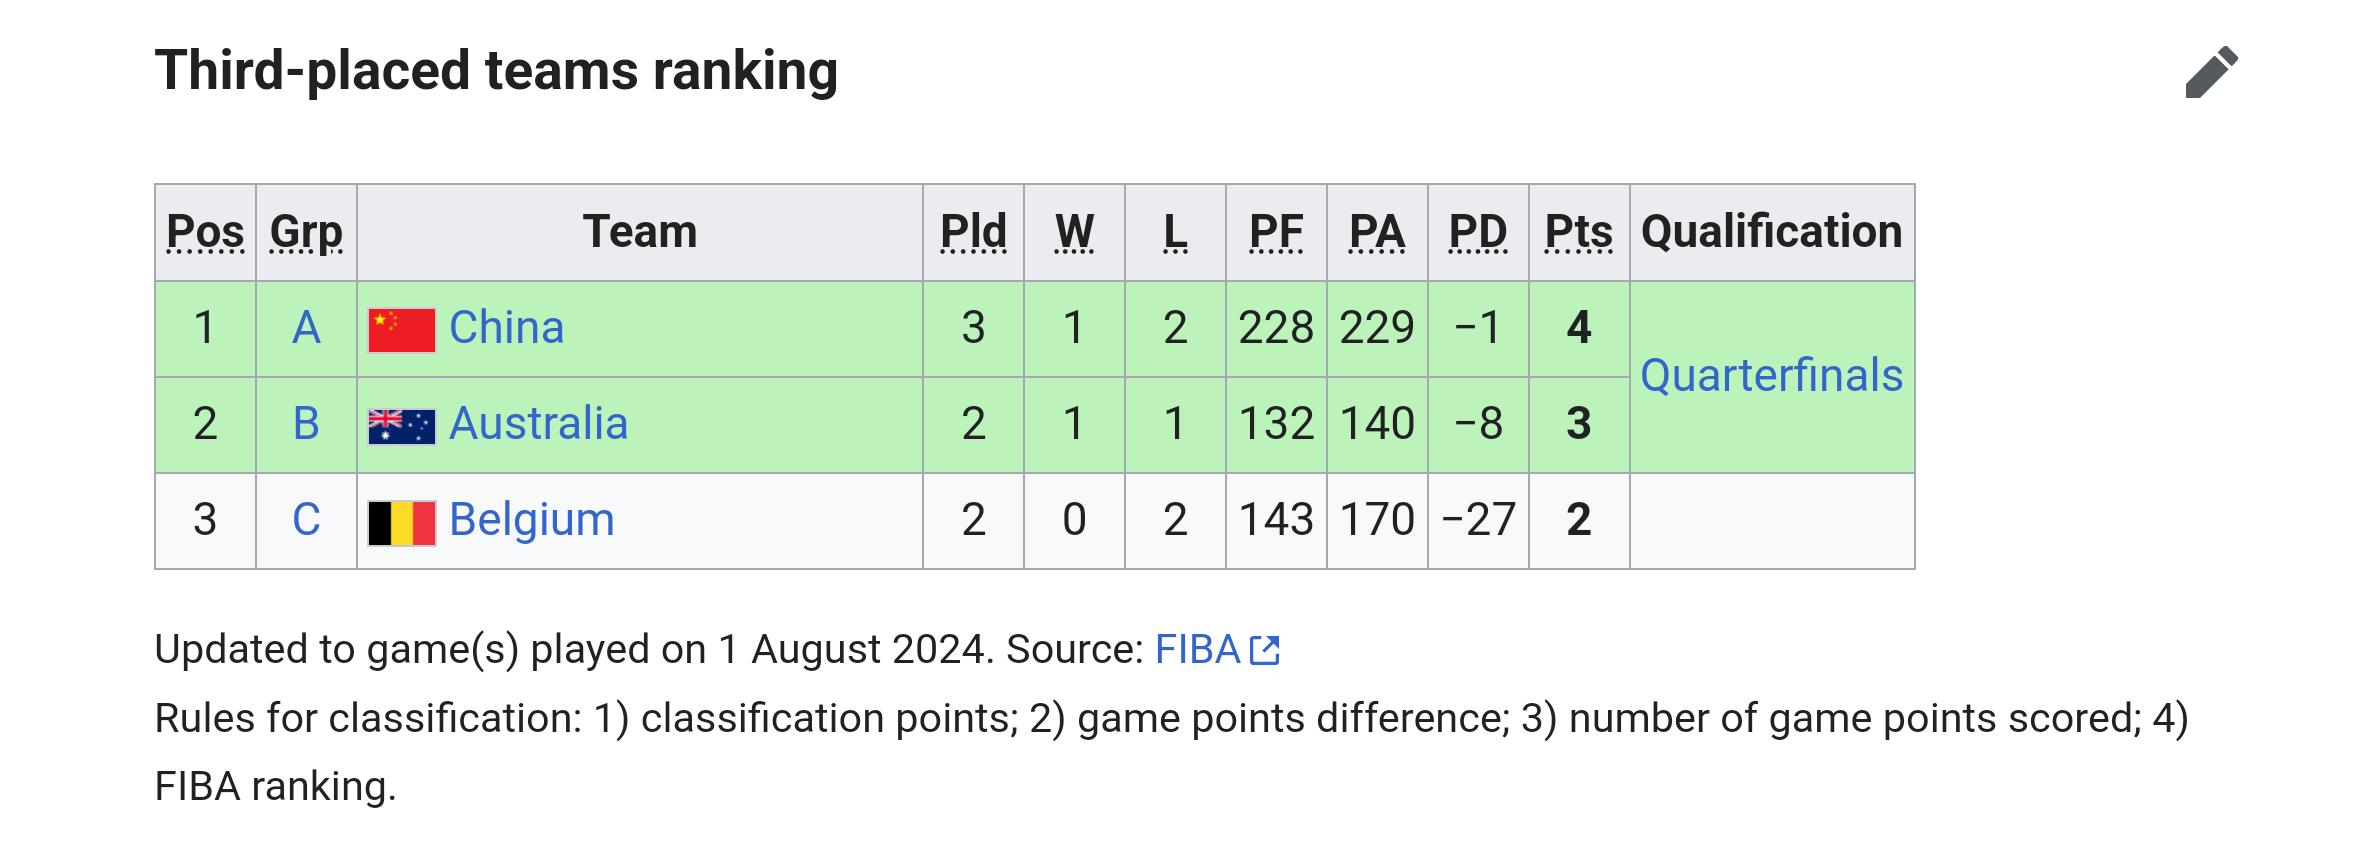Click the Grp column header abbreviation
Screen dimensions: 2367x843
point(306,232)
